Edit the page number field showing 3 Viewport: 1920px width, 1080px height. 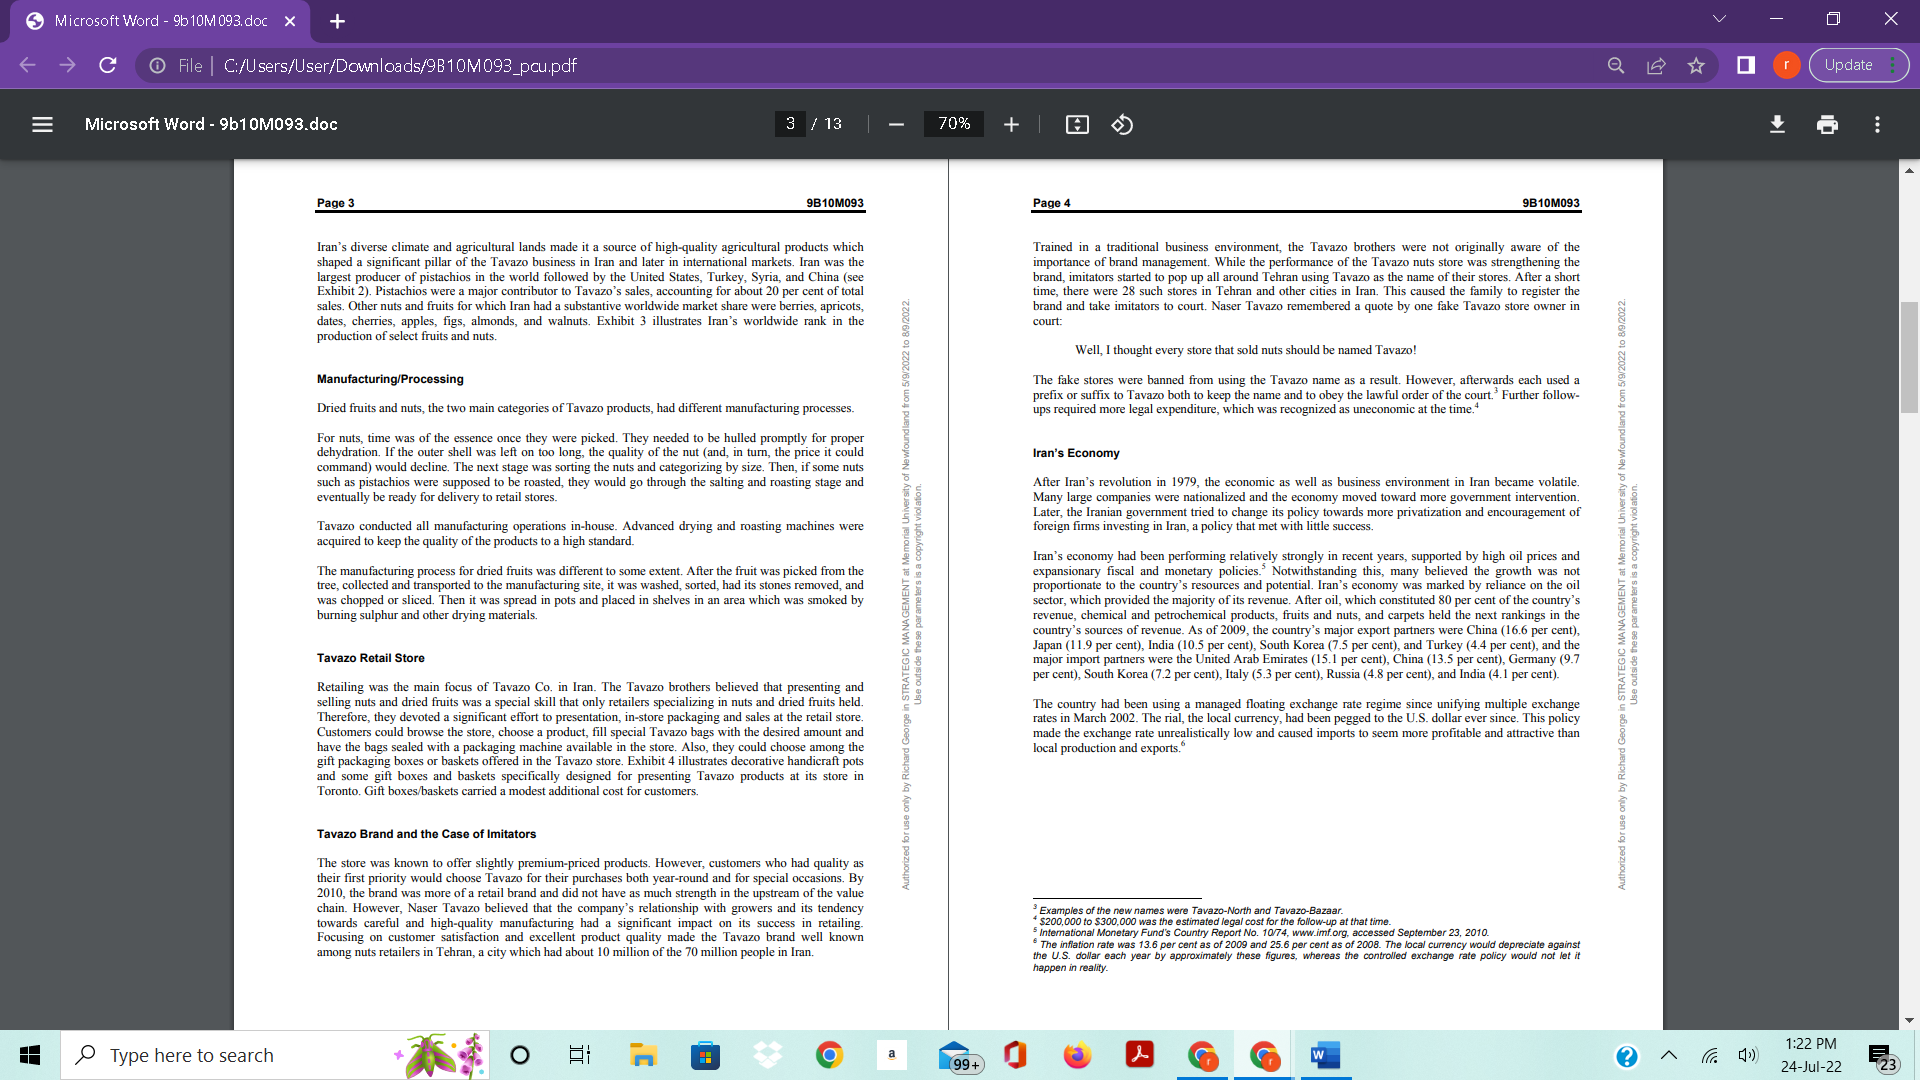click(791, 124)
